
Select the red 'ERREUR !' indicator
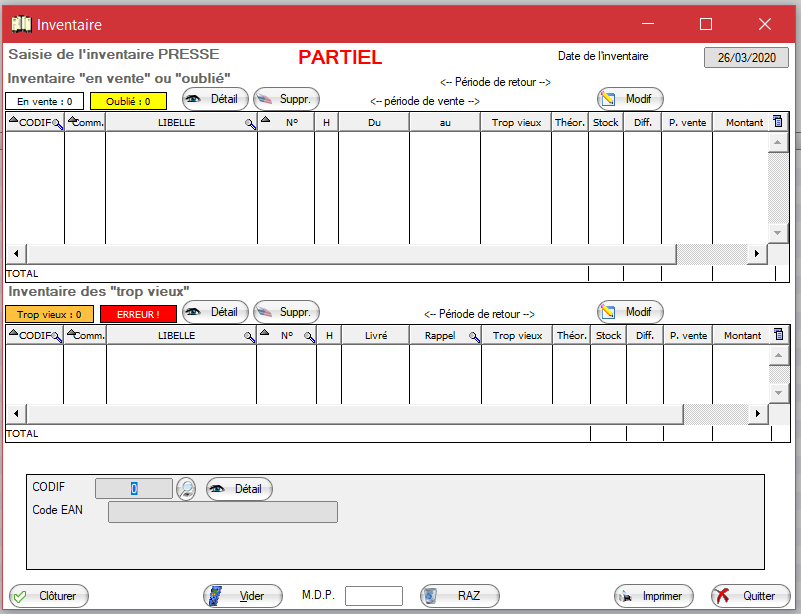pos(138,314)
